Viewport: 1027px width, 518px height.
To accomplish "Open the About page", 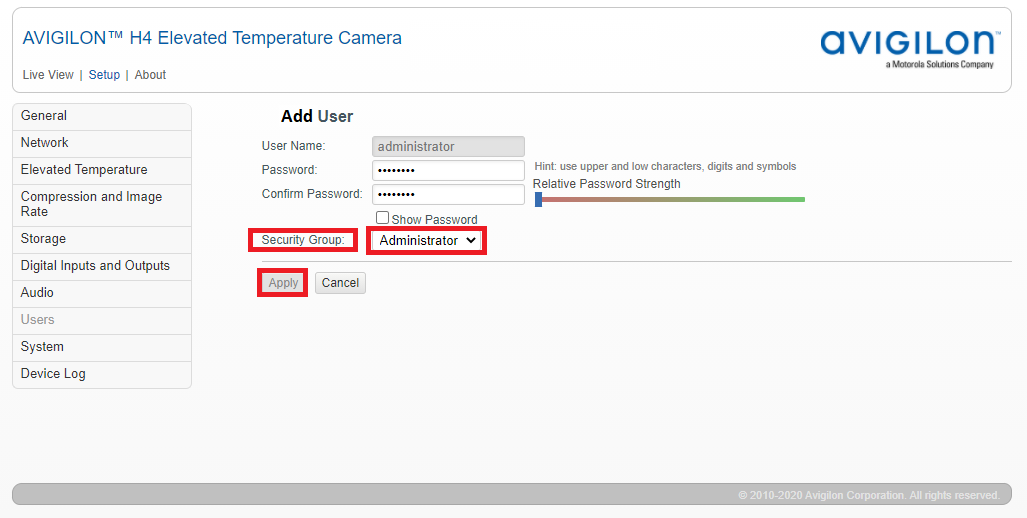I will click(x=150, y=75).
